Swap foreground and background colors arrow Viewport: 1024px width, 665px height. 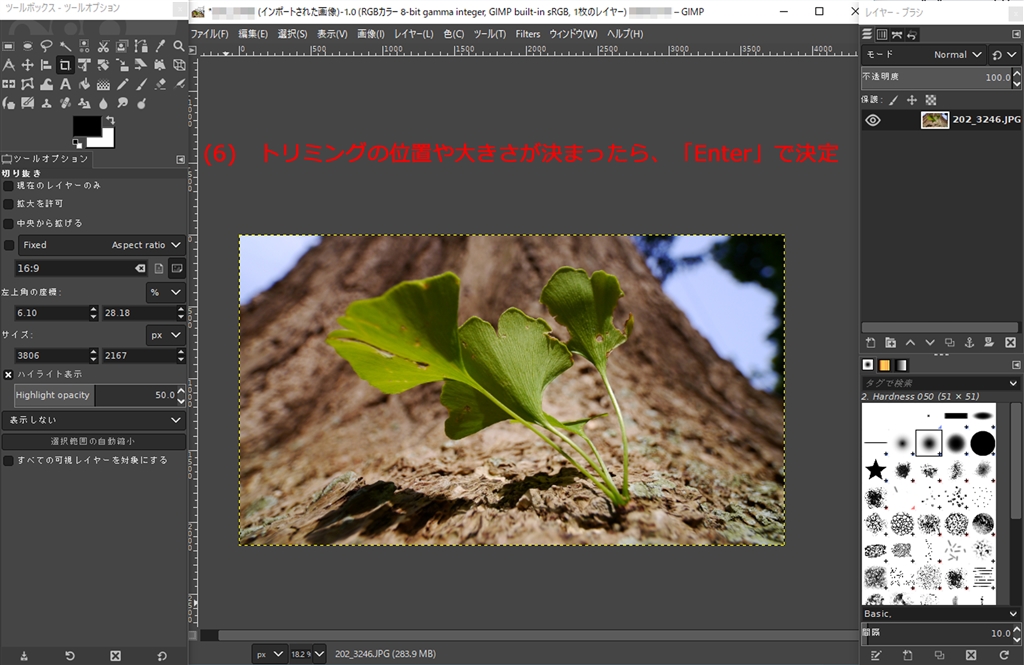pos(112,120)
